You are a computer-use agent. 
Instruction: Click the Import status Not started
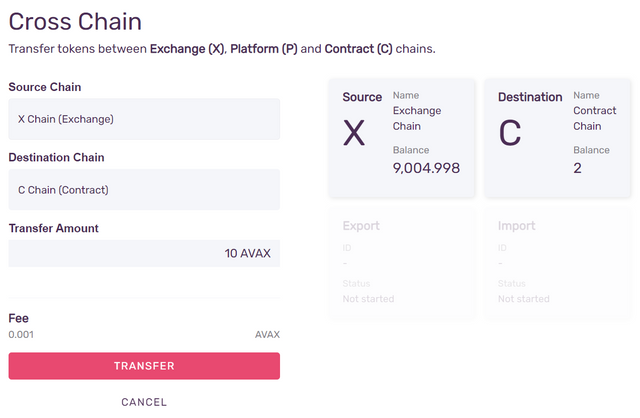(524, 299)
